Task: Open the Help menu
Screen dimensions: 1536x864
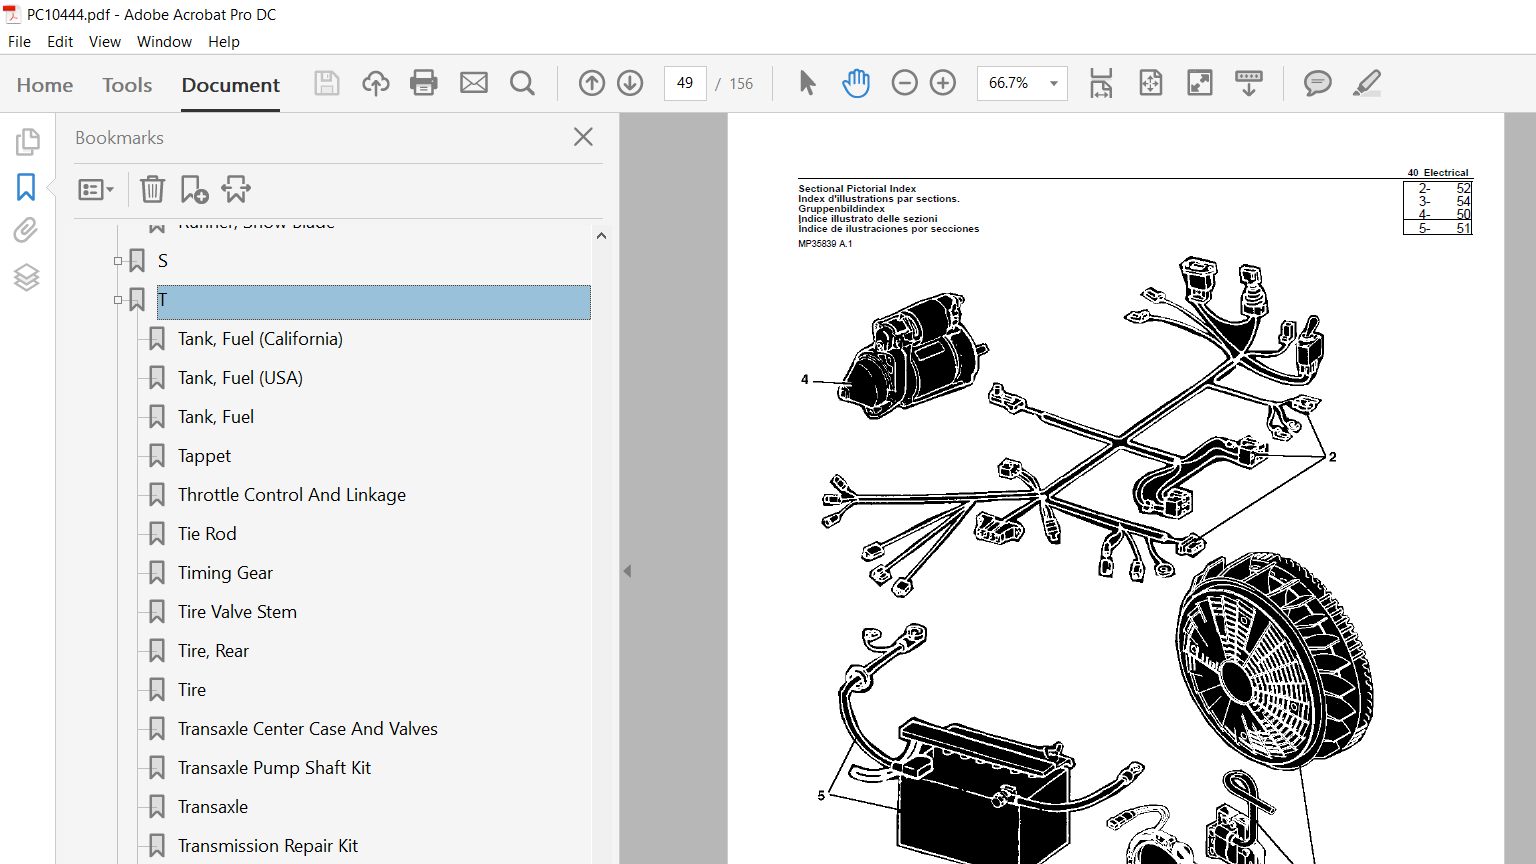Action: pos(224,42)
